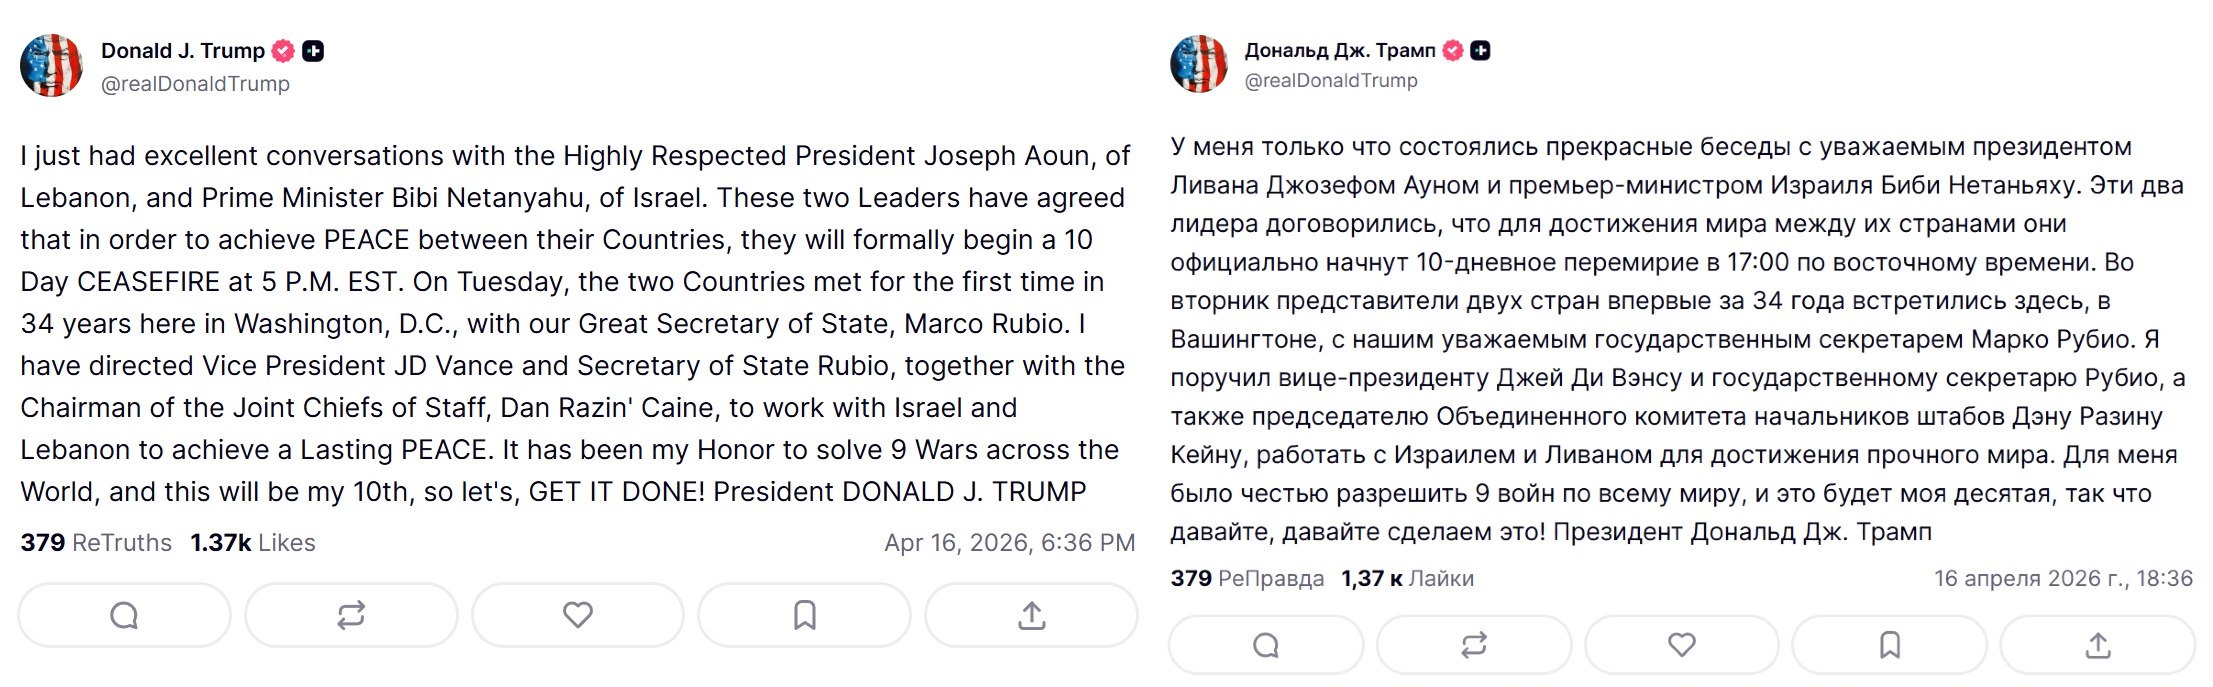Screen dimensions: 2213x687
Task: Open the Дональд Дж. Трамп name link
Action: (x=1340, y=50)
